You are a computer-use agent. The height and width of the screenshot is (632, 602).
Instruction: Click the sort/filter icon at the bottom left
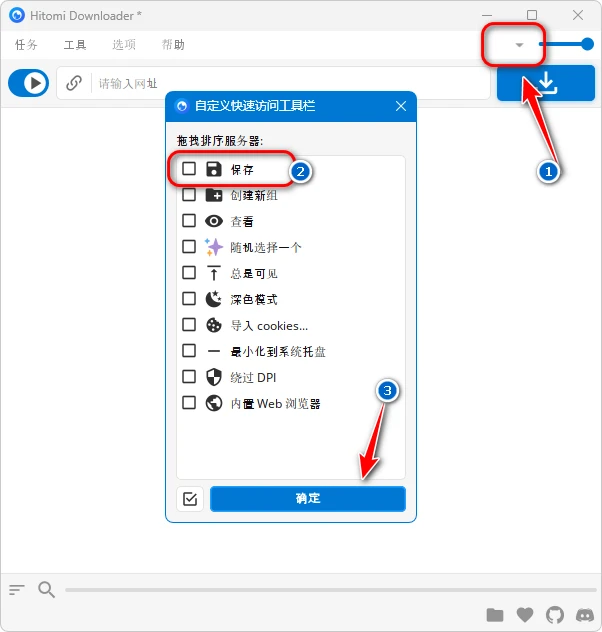[x=17, y=590]
